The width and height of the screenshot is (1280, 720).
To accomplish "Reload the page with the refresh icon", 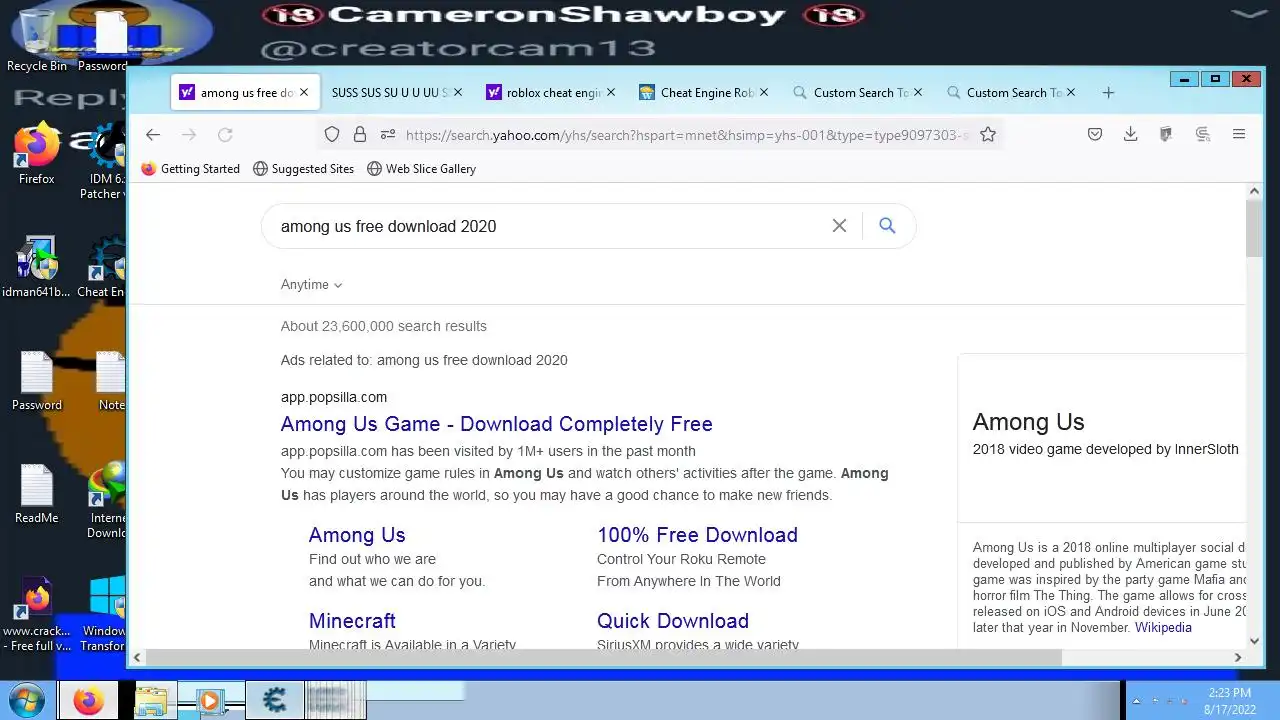I will coord(225,134).
